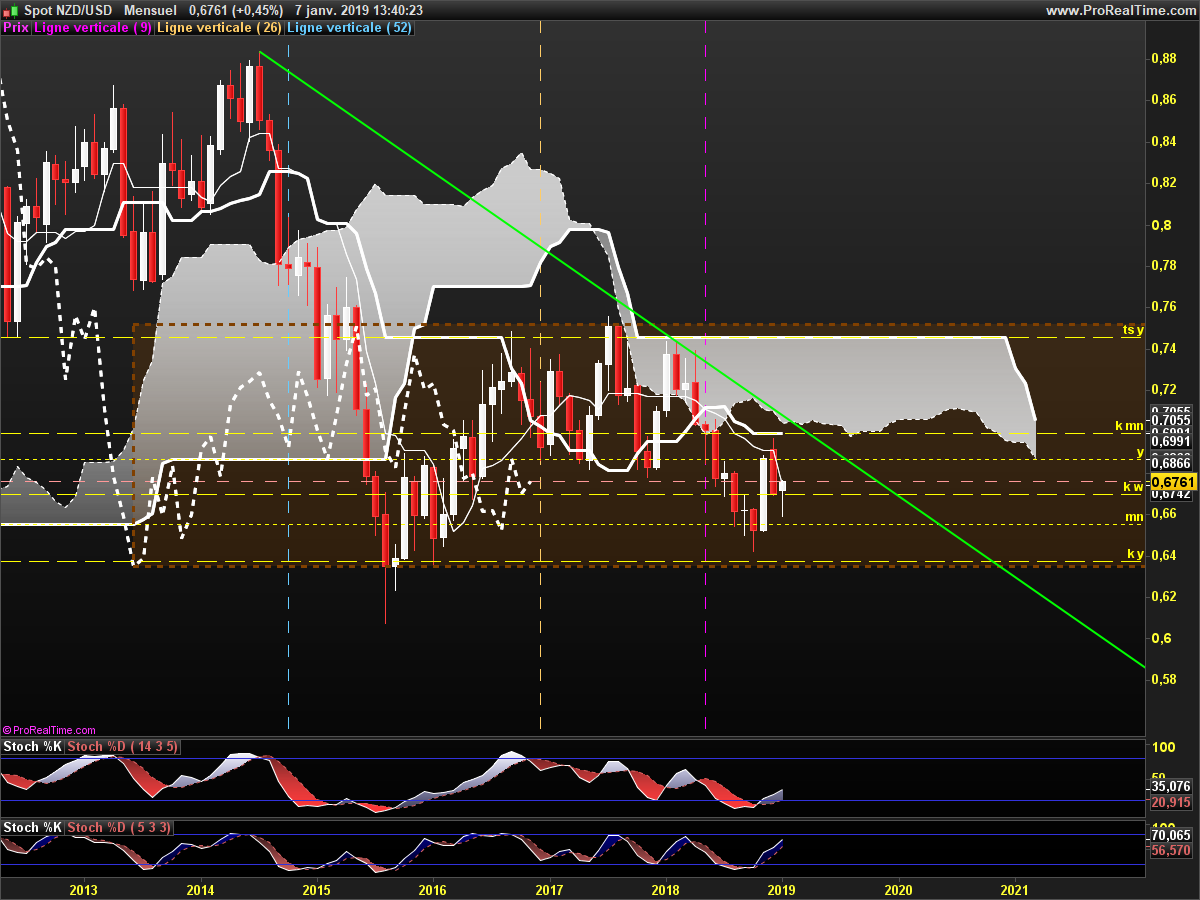Open the www.ProRealTime.com link
Image resolution: width=1200 pixels, height=900 pixels.
[1120, 10]
